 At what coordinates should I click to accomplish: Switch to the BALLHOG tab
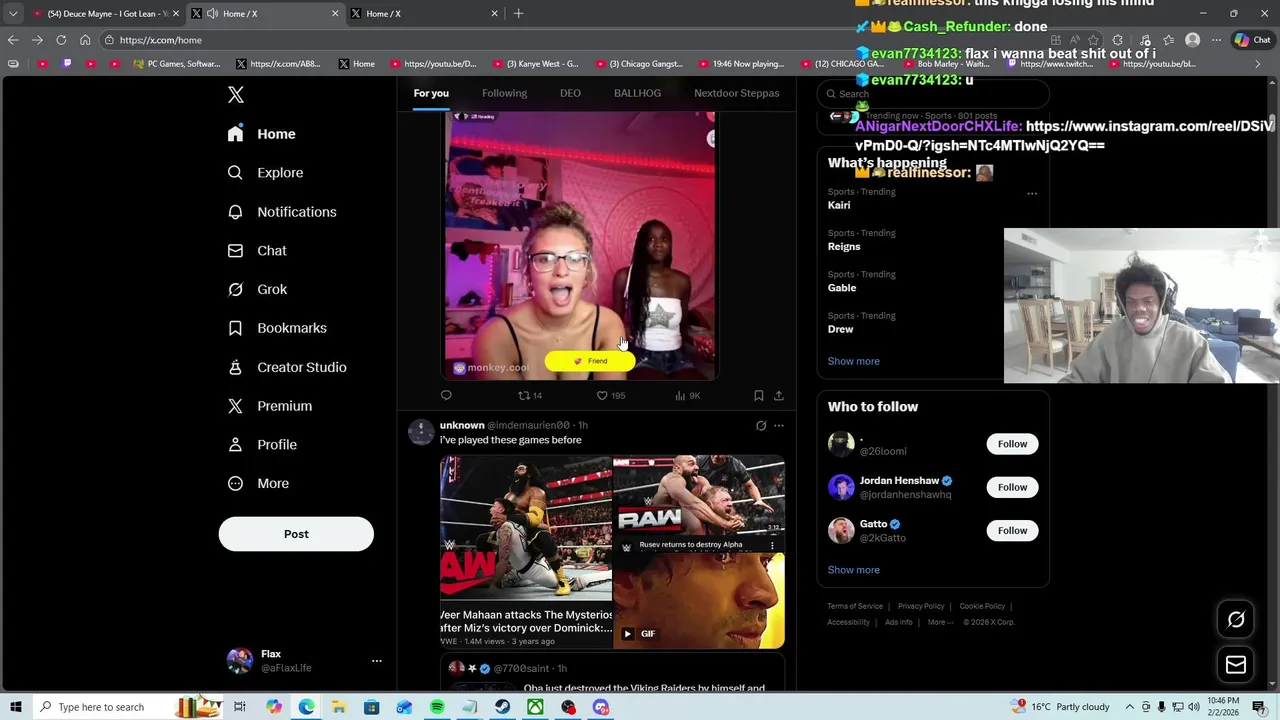click(x=637, y=93)
